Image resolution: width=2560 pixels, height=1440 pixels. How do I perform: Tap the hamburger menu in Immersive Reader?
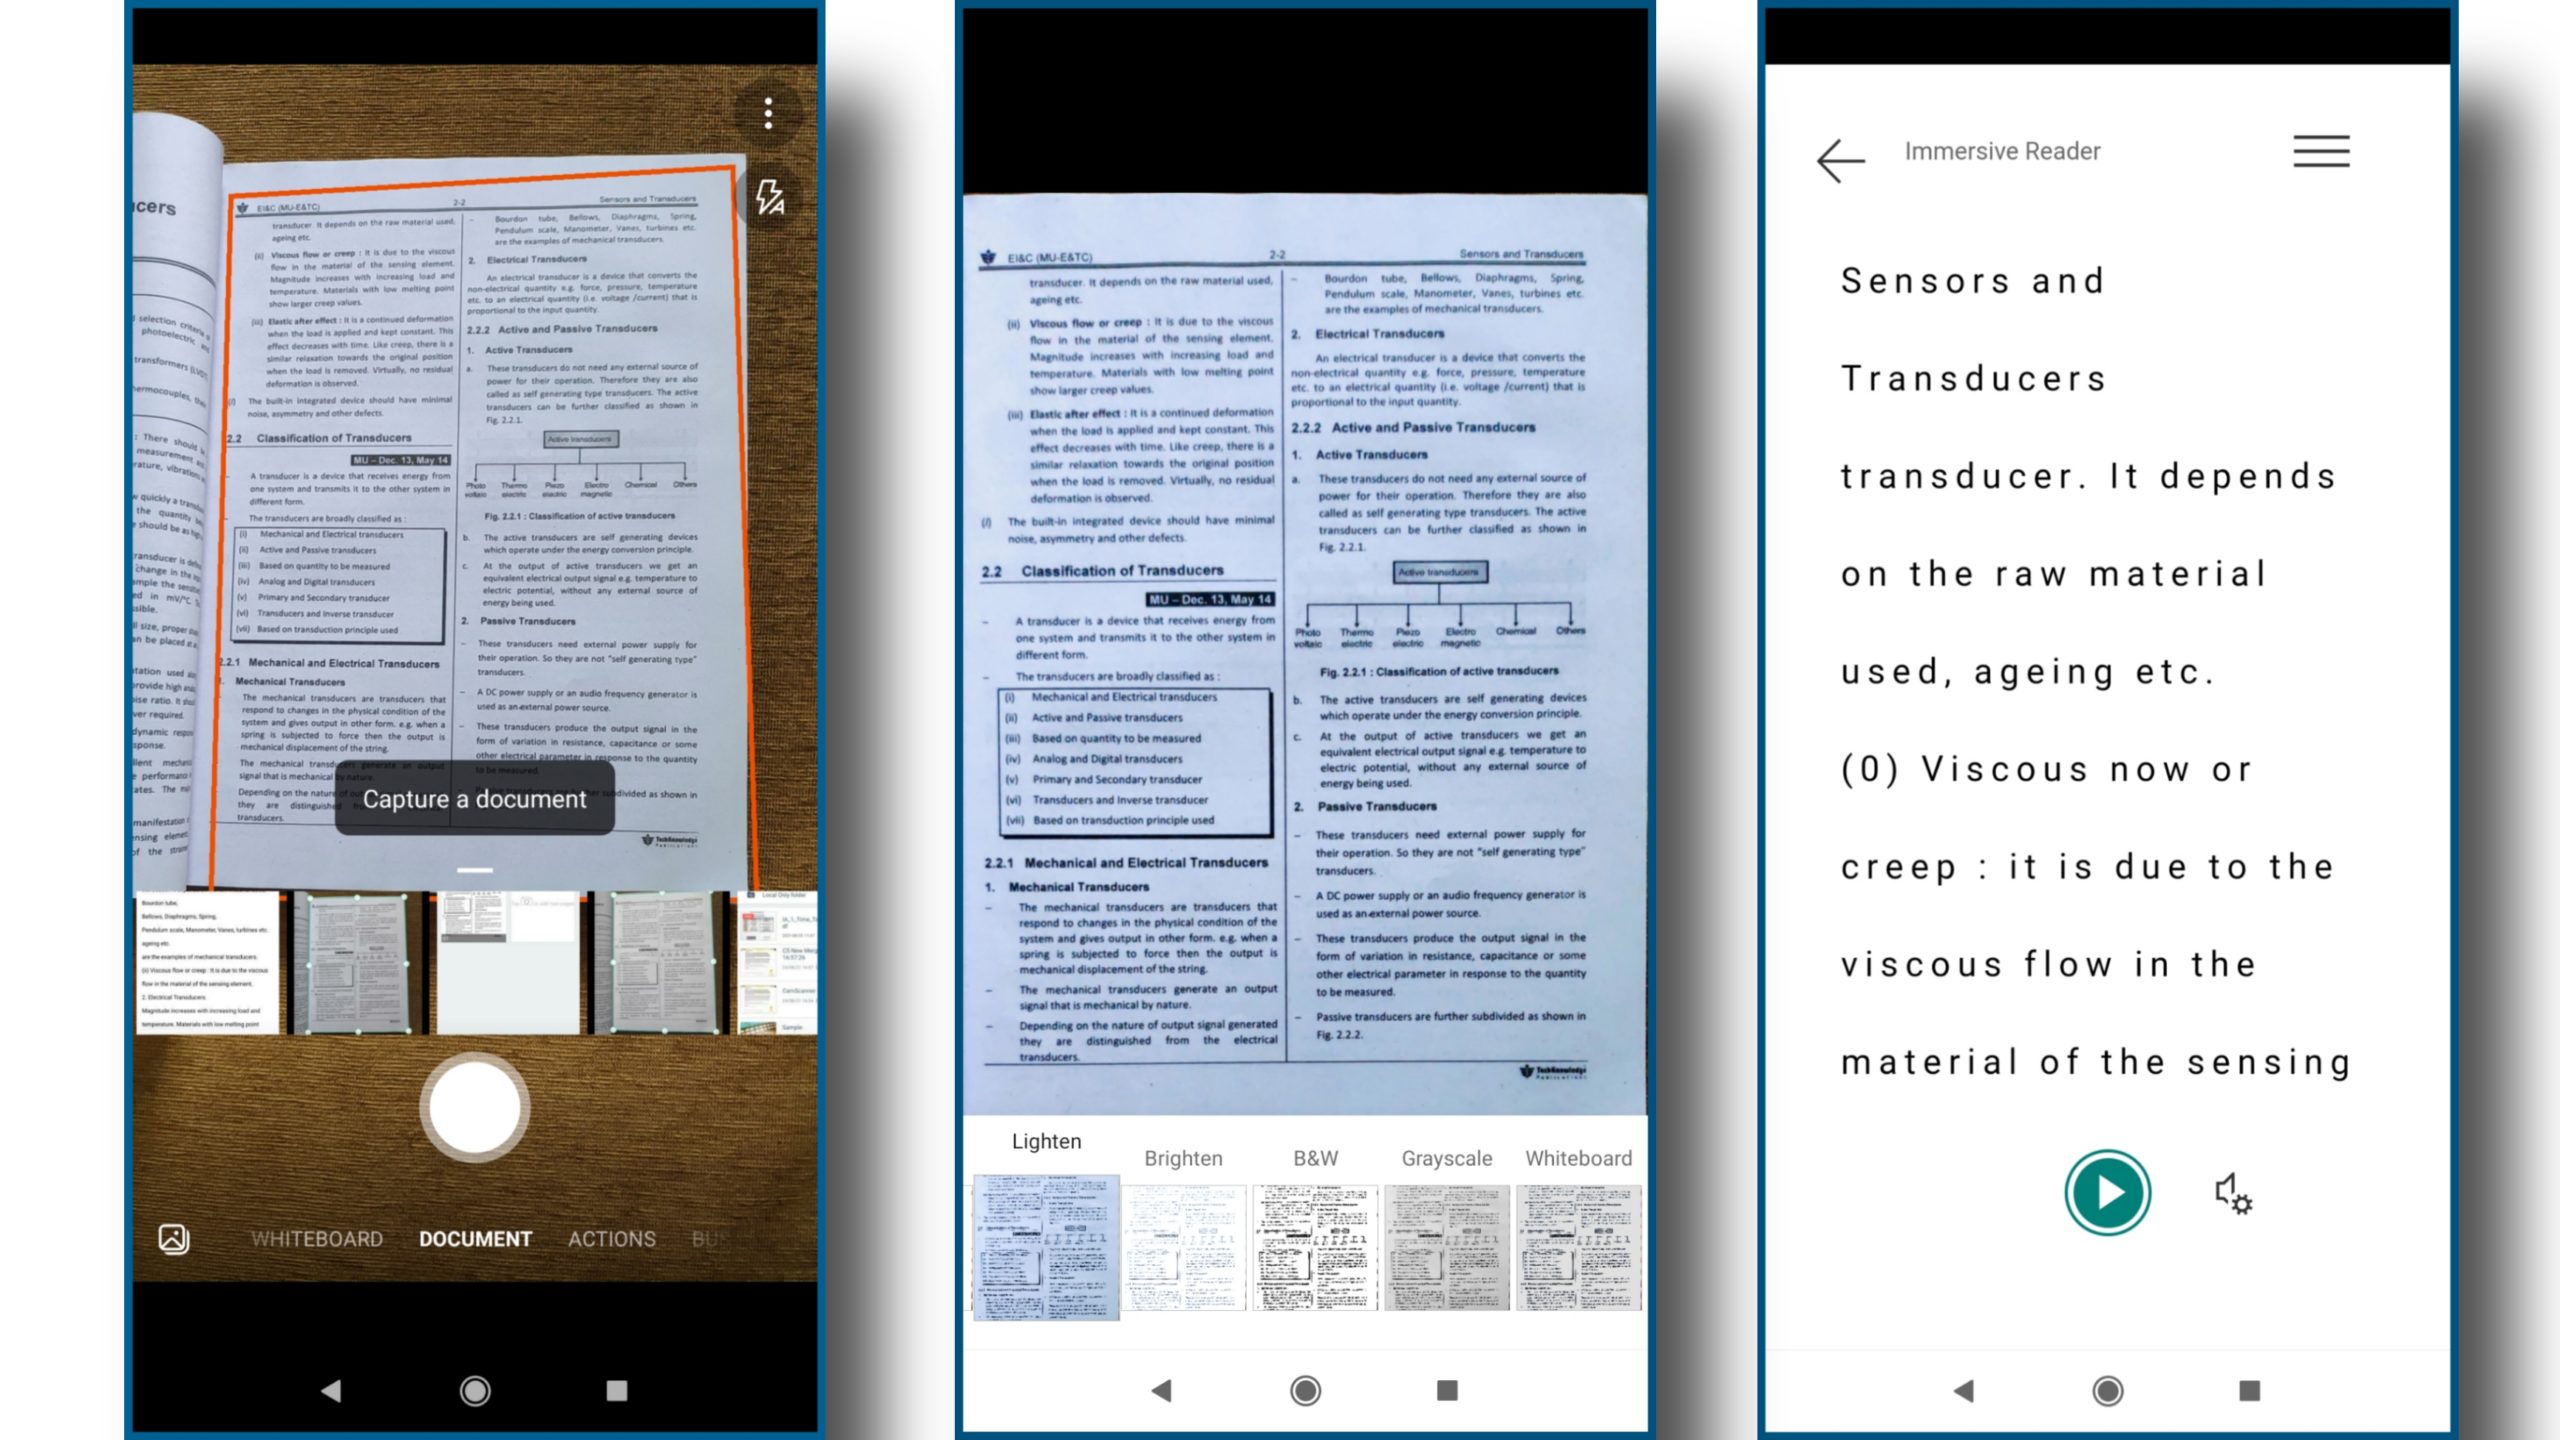[x=2321, y=151]
